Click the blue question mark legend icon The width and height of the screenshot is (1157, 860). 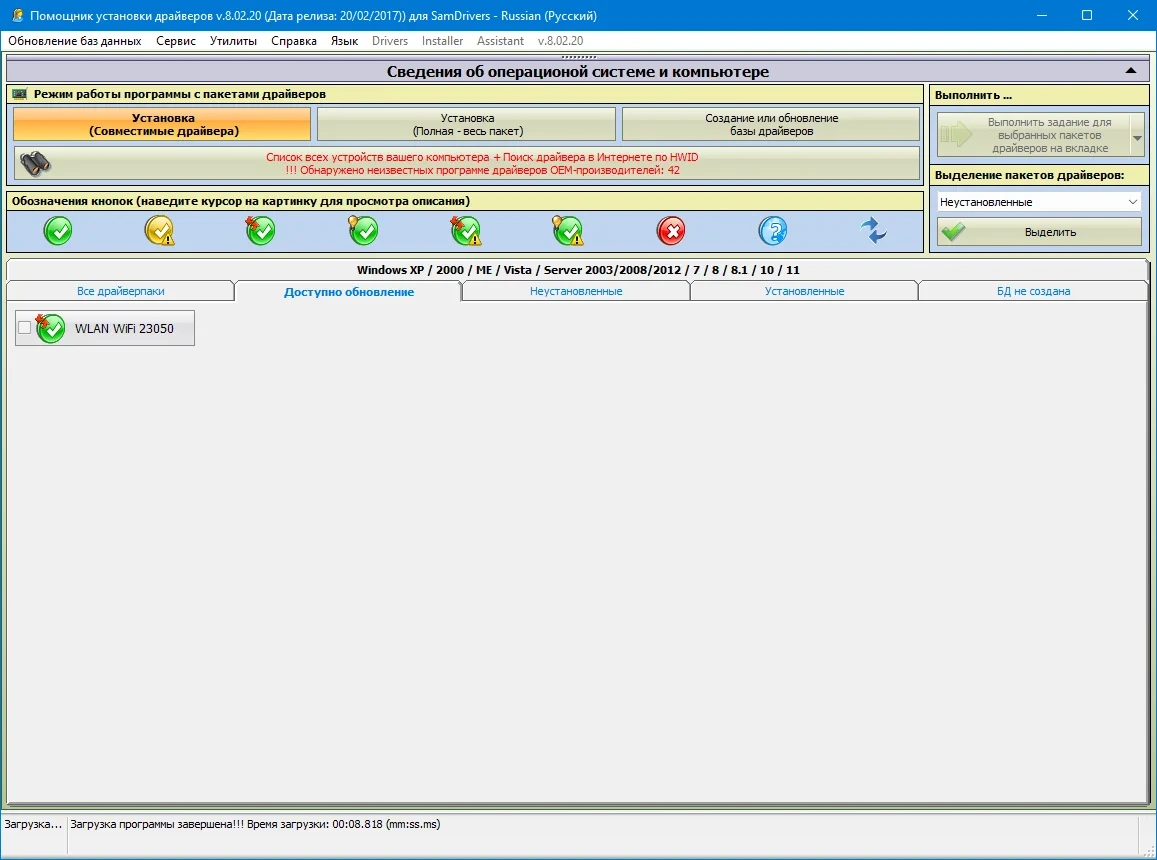pos(773,231)
